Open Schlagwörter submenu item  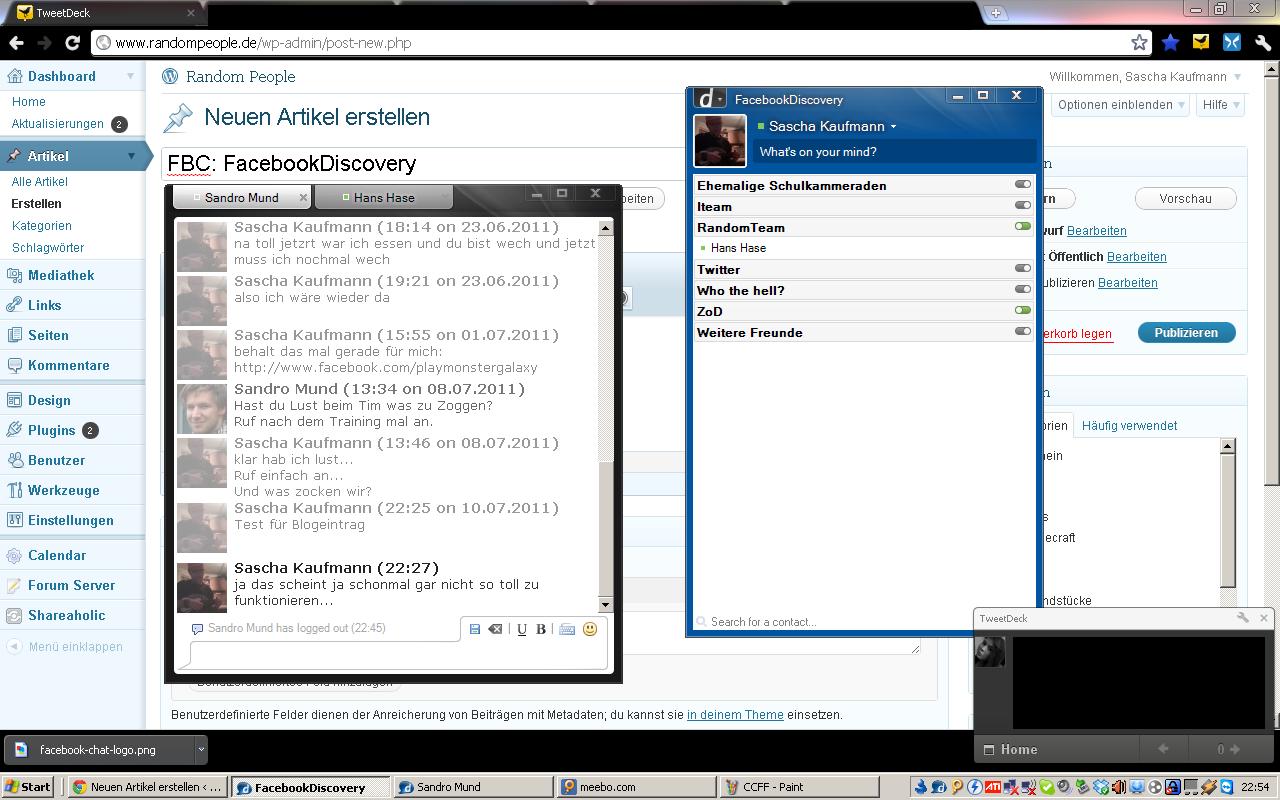[48, 248]
